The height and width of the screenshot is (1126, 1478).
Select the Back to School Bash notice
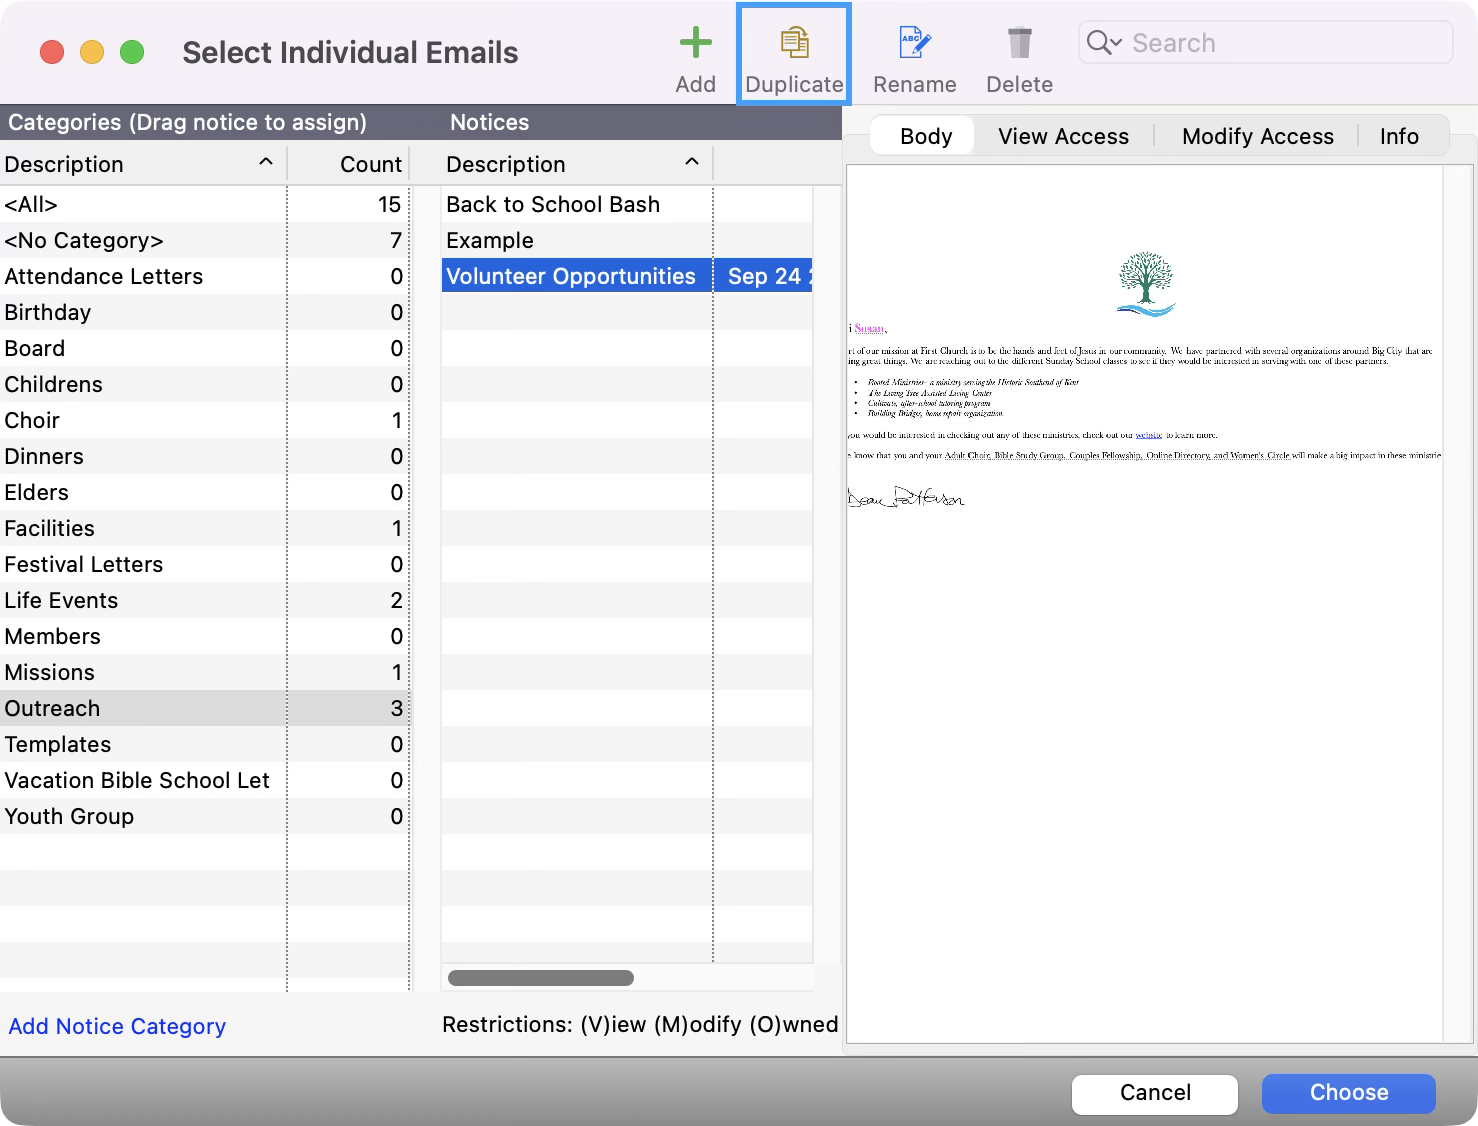[x=627, y=204]
